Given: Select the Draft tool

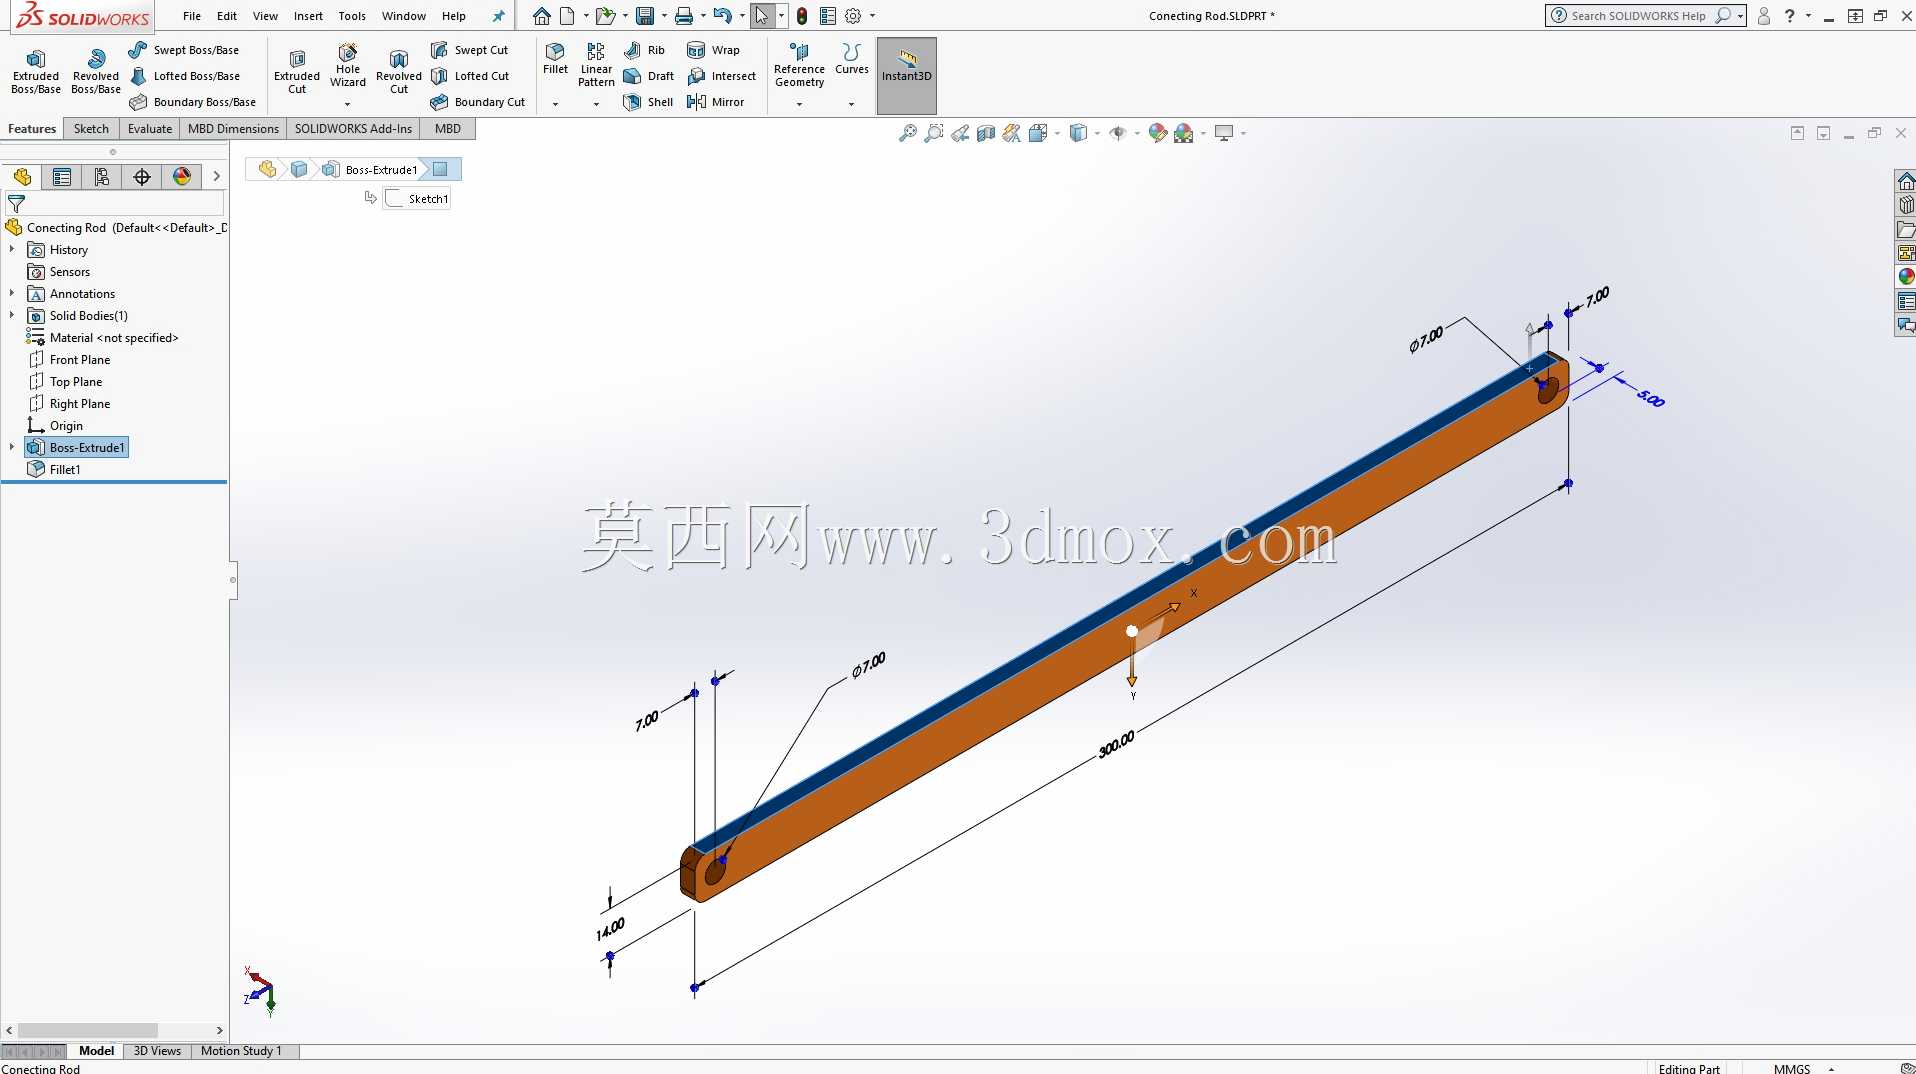Looking at the screenshot, I should click(x=649, y=76).
